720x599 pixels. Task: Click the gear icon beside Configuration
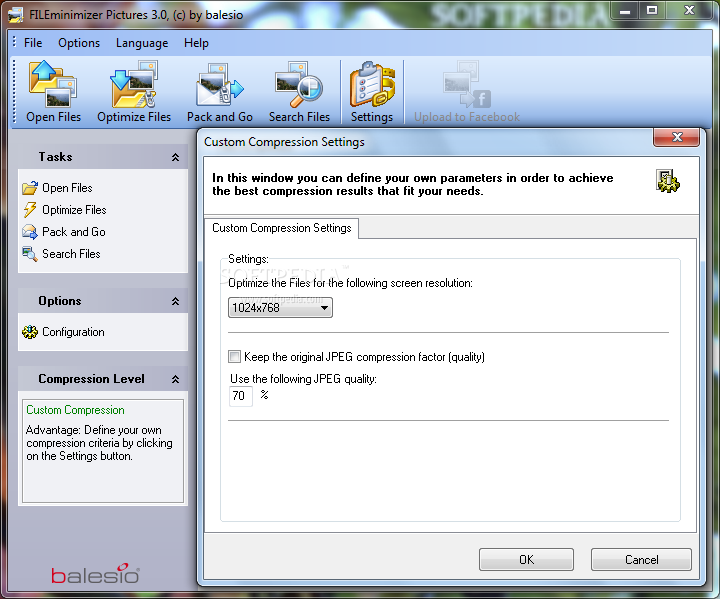[30, 332]
